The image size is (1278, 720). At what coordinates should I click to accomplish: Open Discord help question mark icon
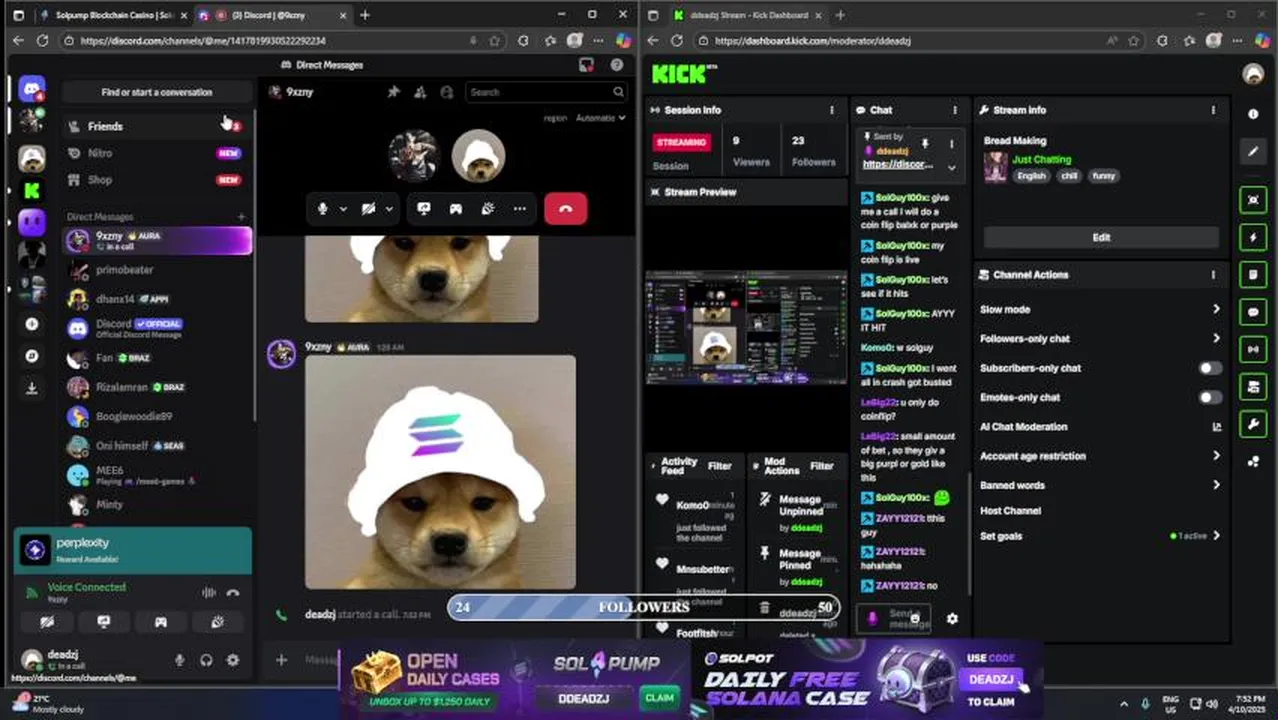tap(617, 65)
